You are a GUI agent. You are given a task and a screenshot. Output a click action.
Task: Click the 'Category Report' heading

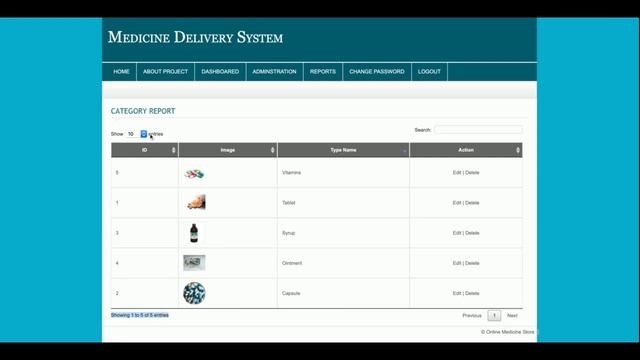pos(143,111)
